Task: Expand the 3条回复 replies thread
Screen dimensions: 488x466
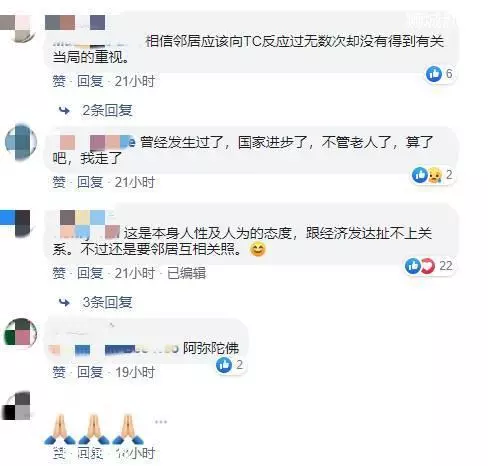Action: pyautogui.click(x=107, y=302)
